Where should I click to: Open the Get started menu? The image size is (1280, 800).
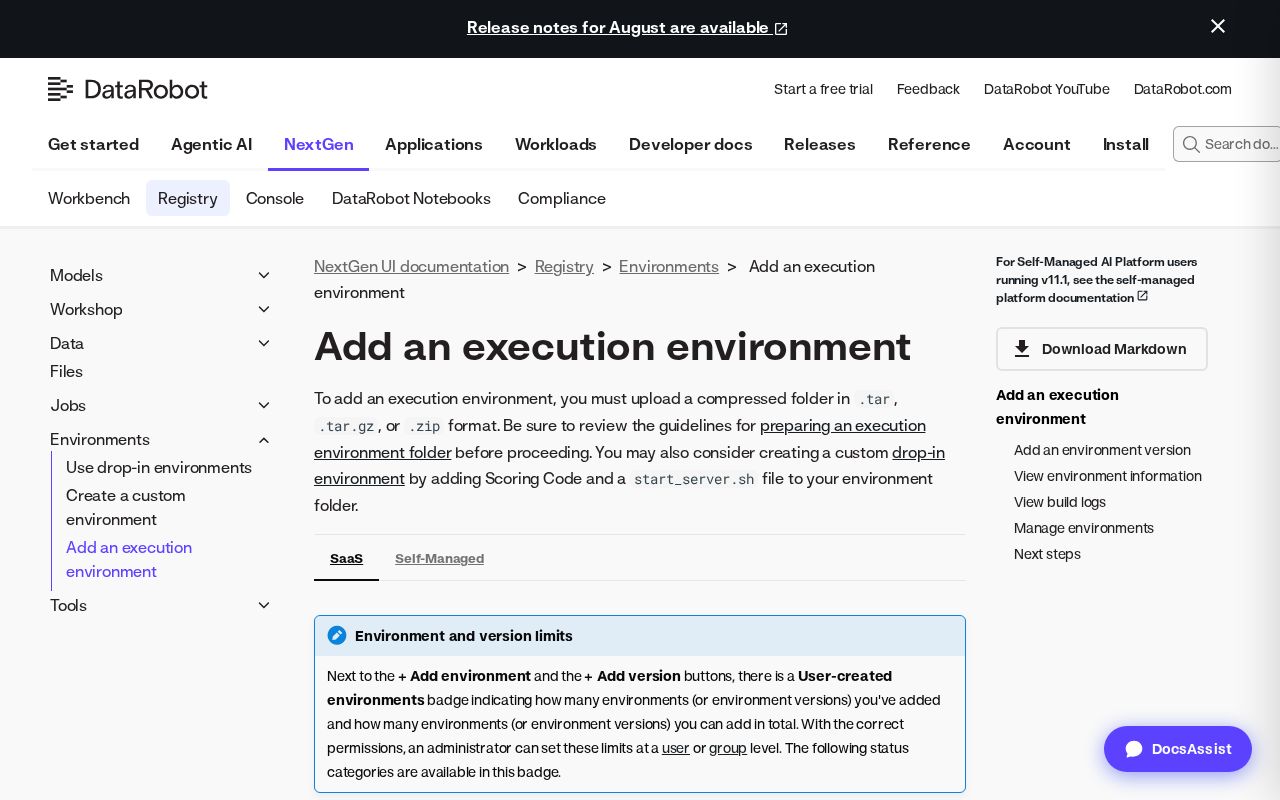93,144
